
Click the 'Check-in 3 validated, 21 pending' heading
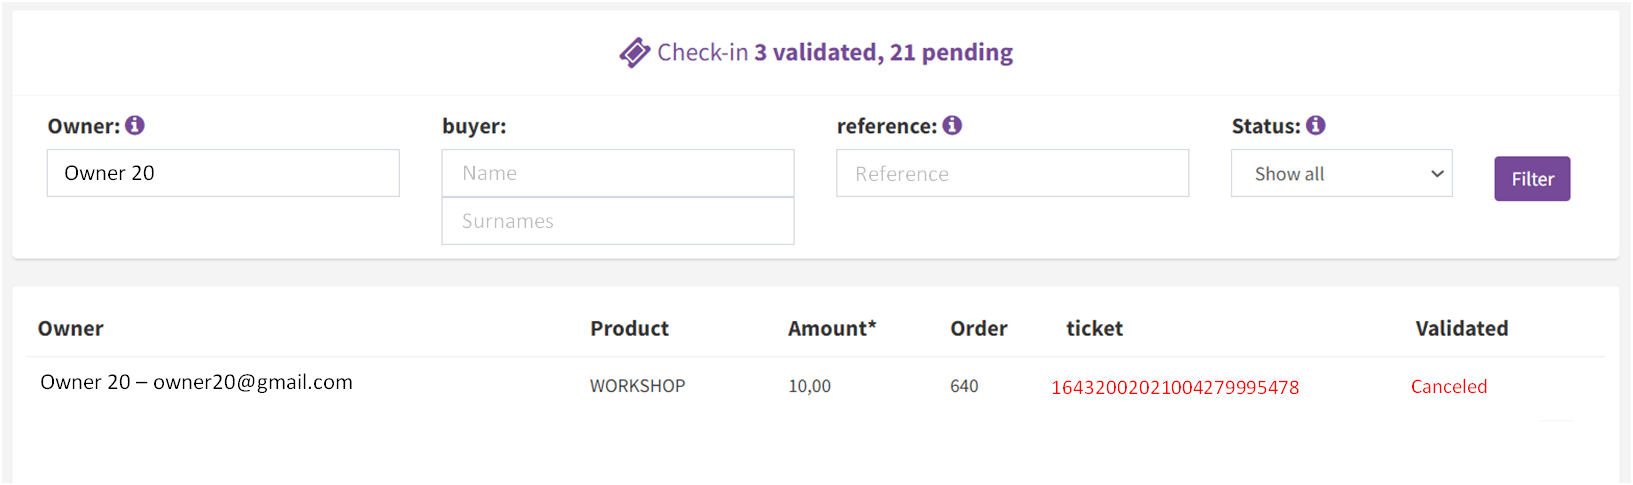click(835, 52)
